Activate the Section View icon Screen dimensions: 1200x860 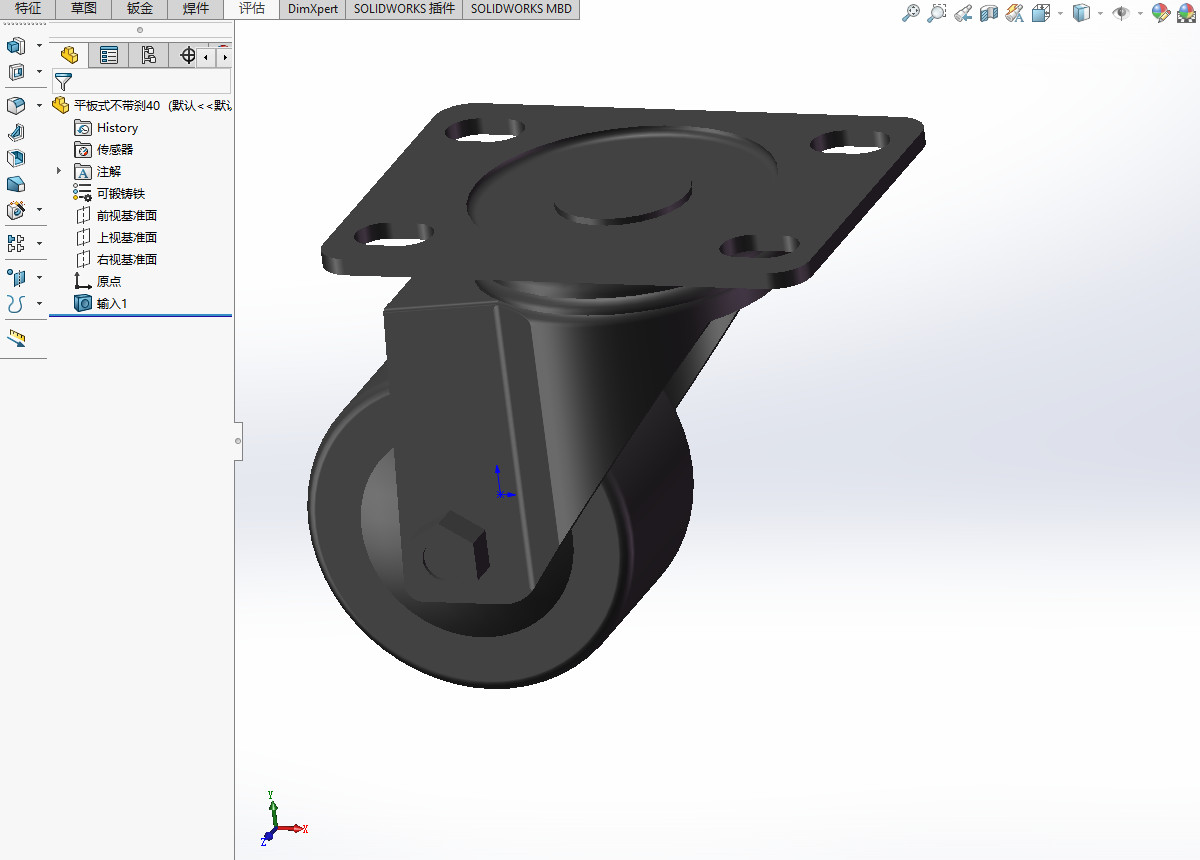(x=989, y=13)
